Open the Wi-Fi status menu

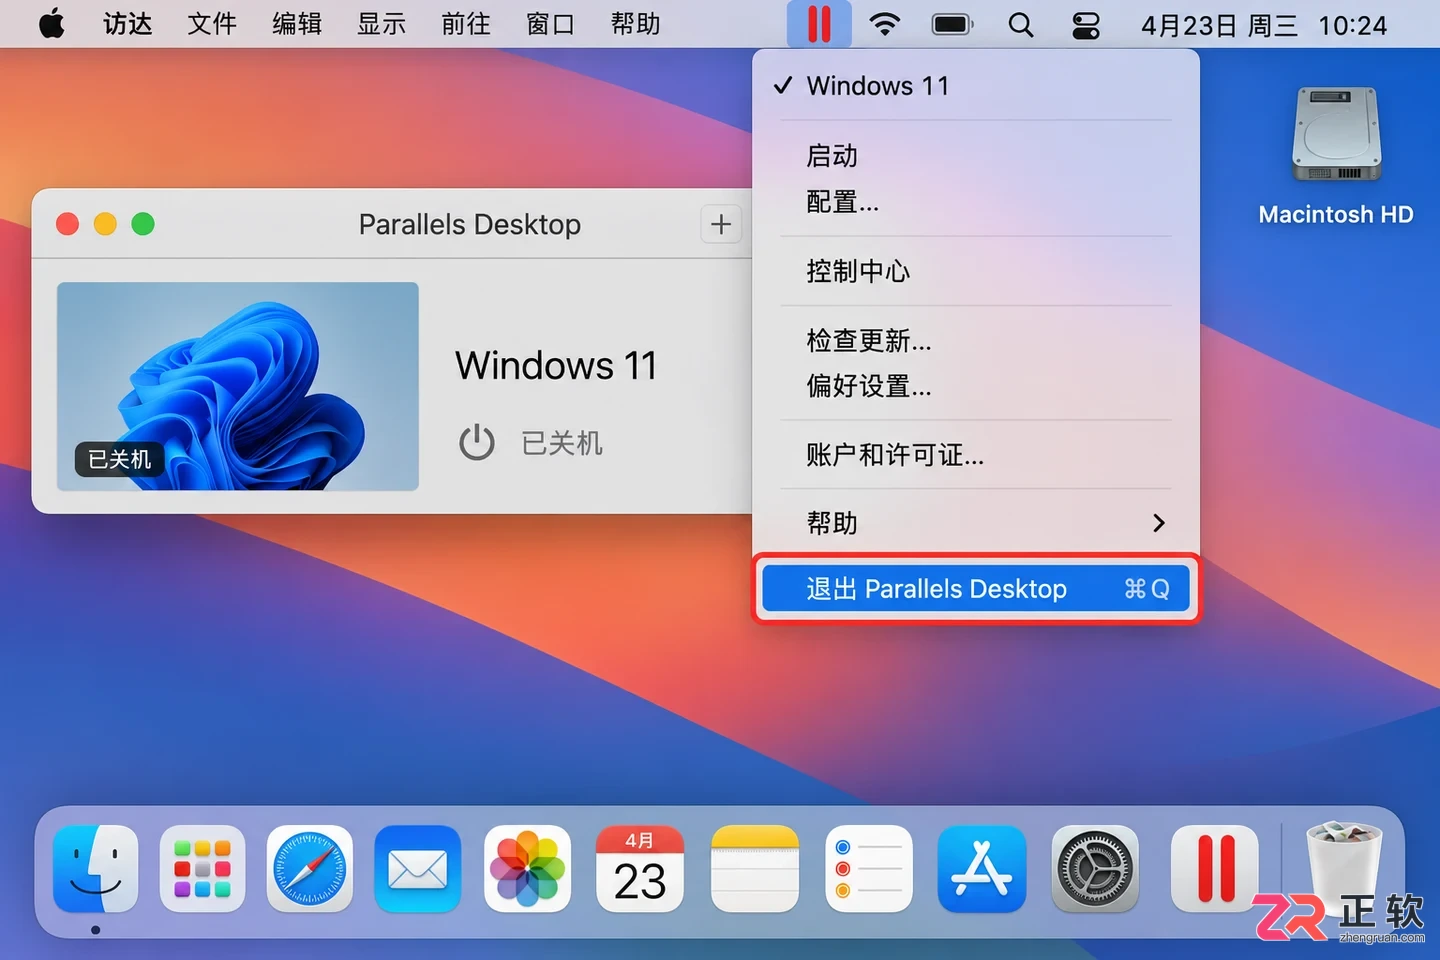click(884, 24)
